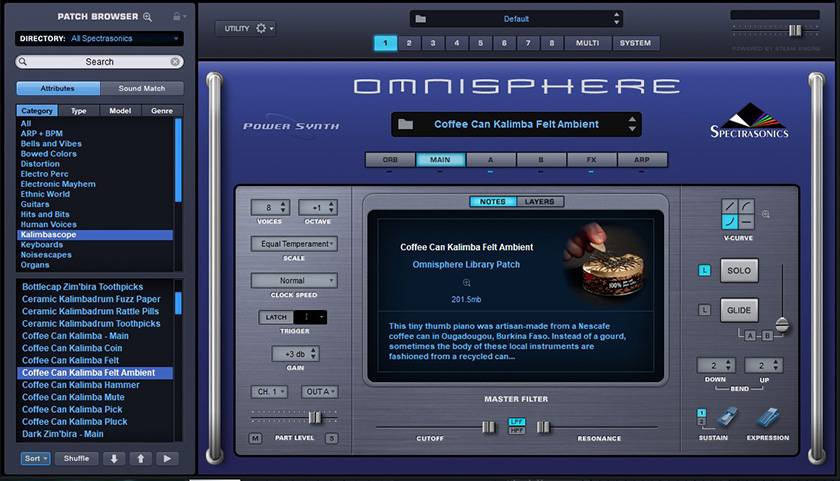Select part 2 button
This screenshot has width=840, height=481.
click(409, 43)
